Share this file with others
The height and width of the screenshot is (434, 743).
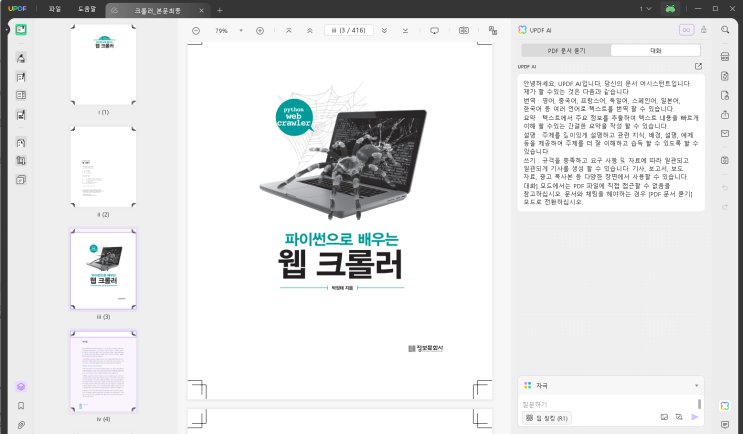point(725,115)
